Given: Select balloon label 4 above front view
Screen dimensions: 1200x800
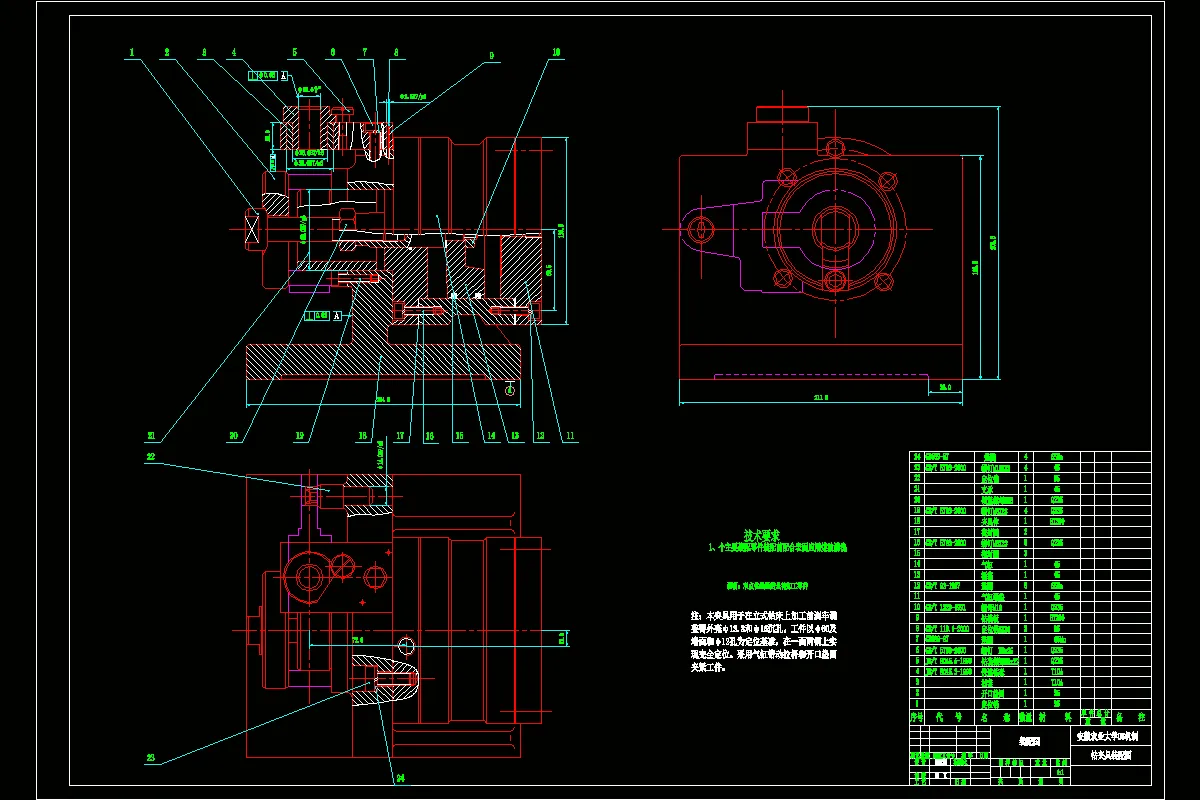Looking at the screenshot, I should click(x=233, y=51).
